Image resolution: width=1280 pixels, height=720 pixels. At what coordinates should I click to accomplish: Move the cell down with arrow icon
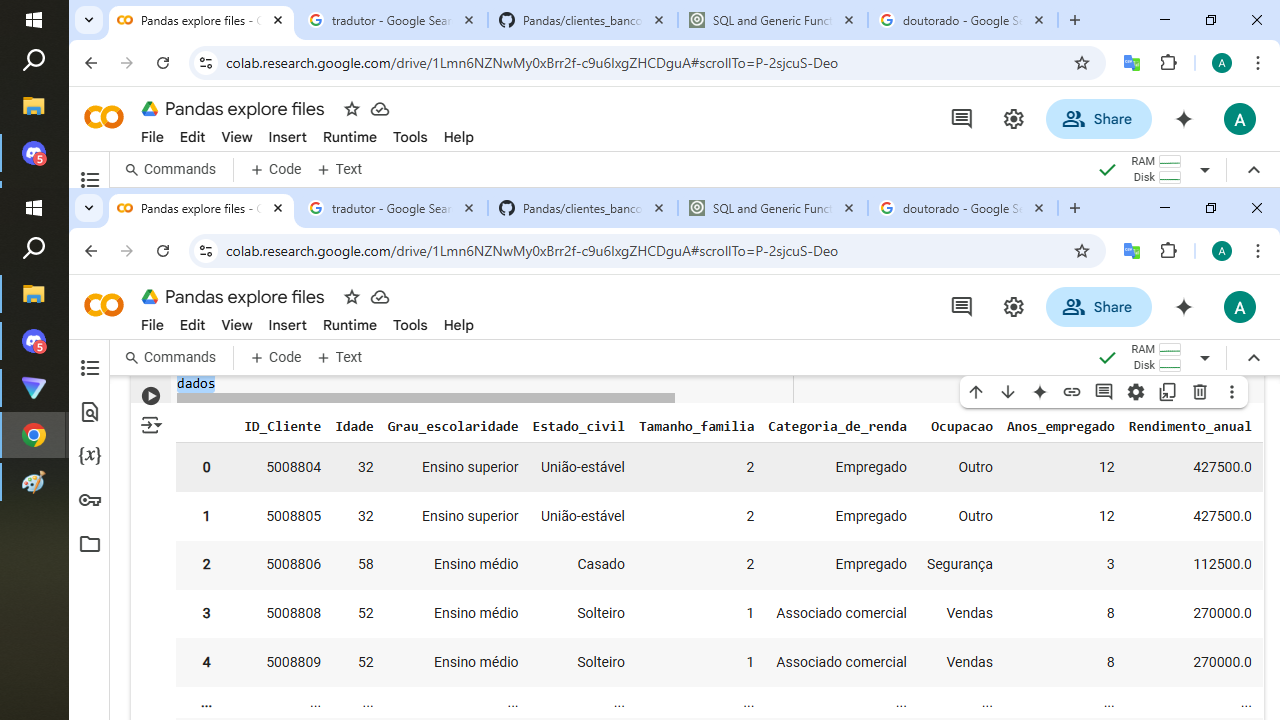[x=1008, y=392]
